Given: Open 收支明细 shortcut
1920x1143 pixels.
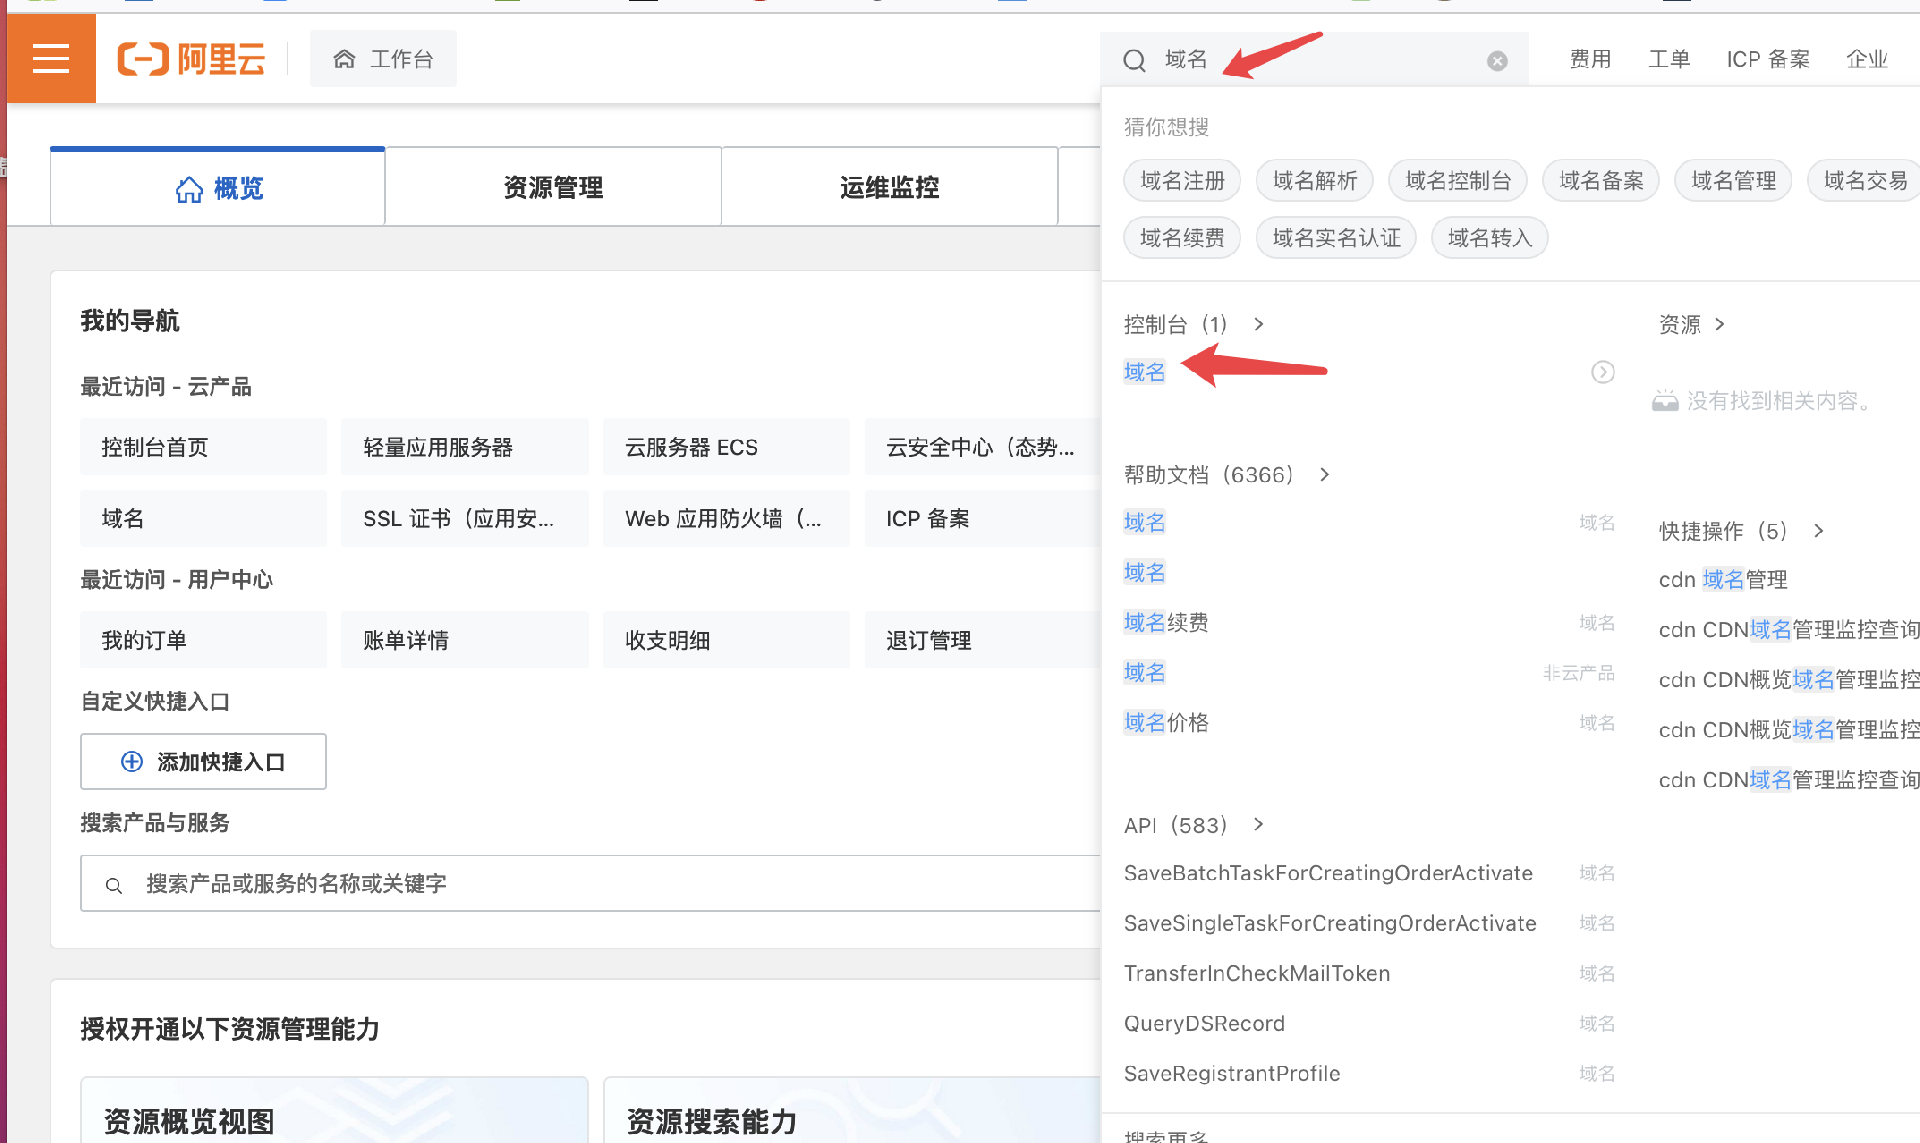Looking at the screenshot, I should [x=726, y=639].
